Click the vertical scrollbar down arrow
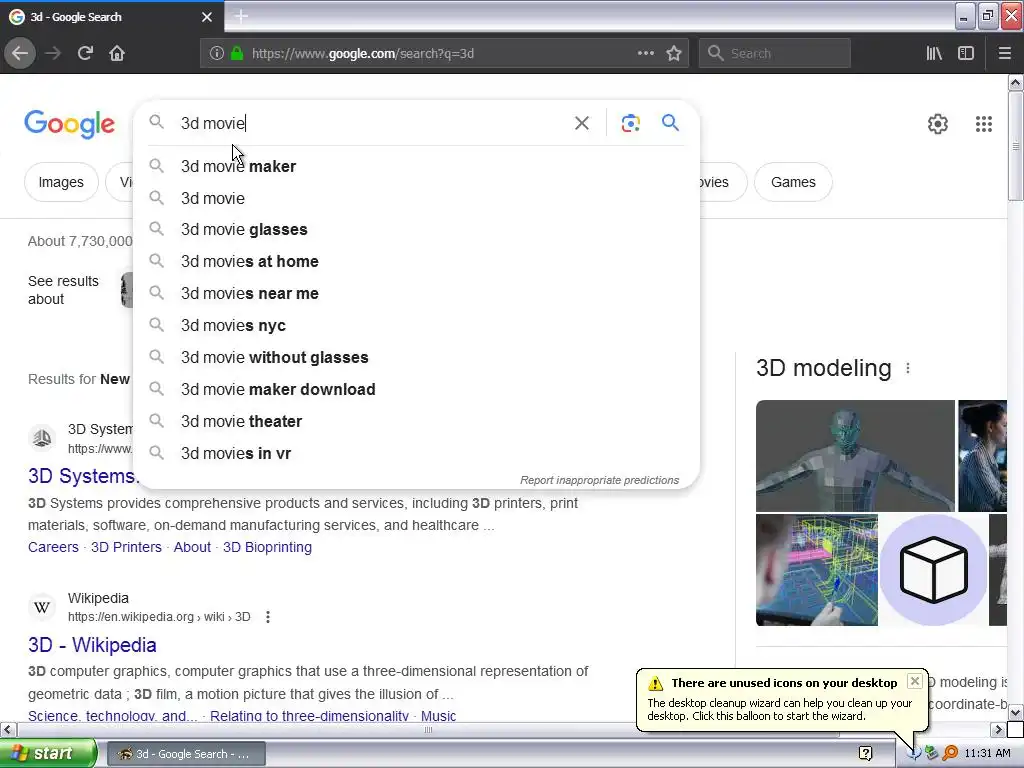Screen dimensions: 1024x768 click(x=1015, y=712)
